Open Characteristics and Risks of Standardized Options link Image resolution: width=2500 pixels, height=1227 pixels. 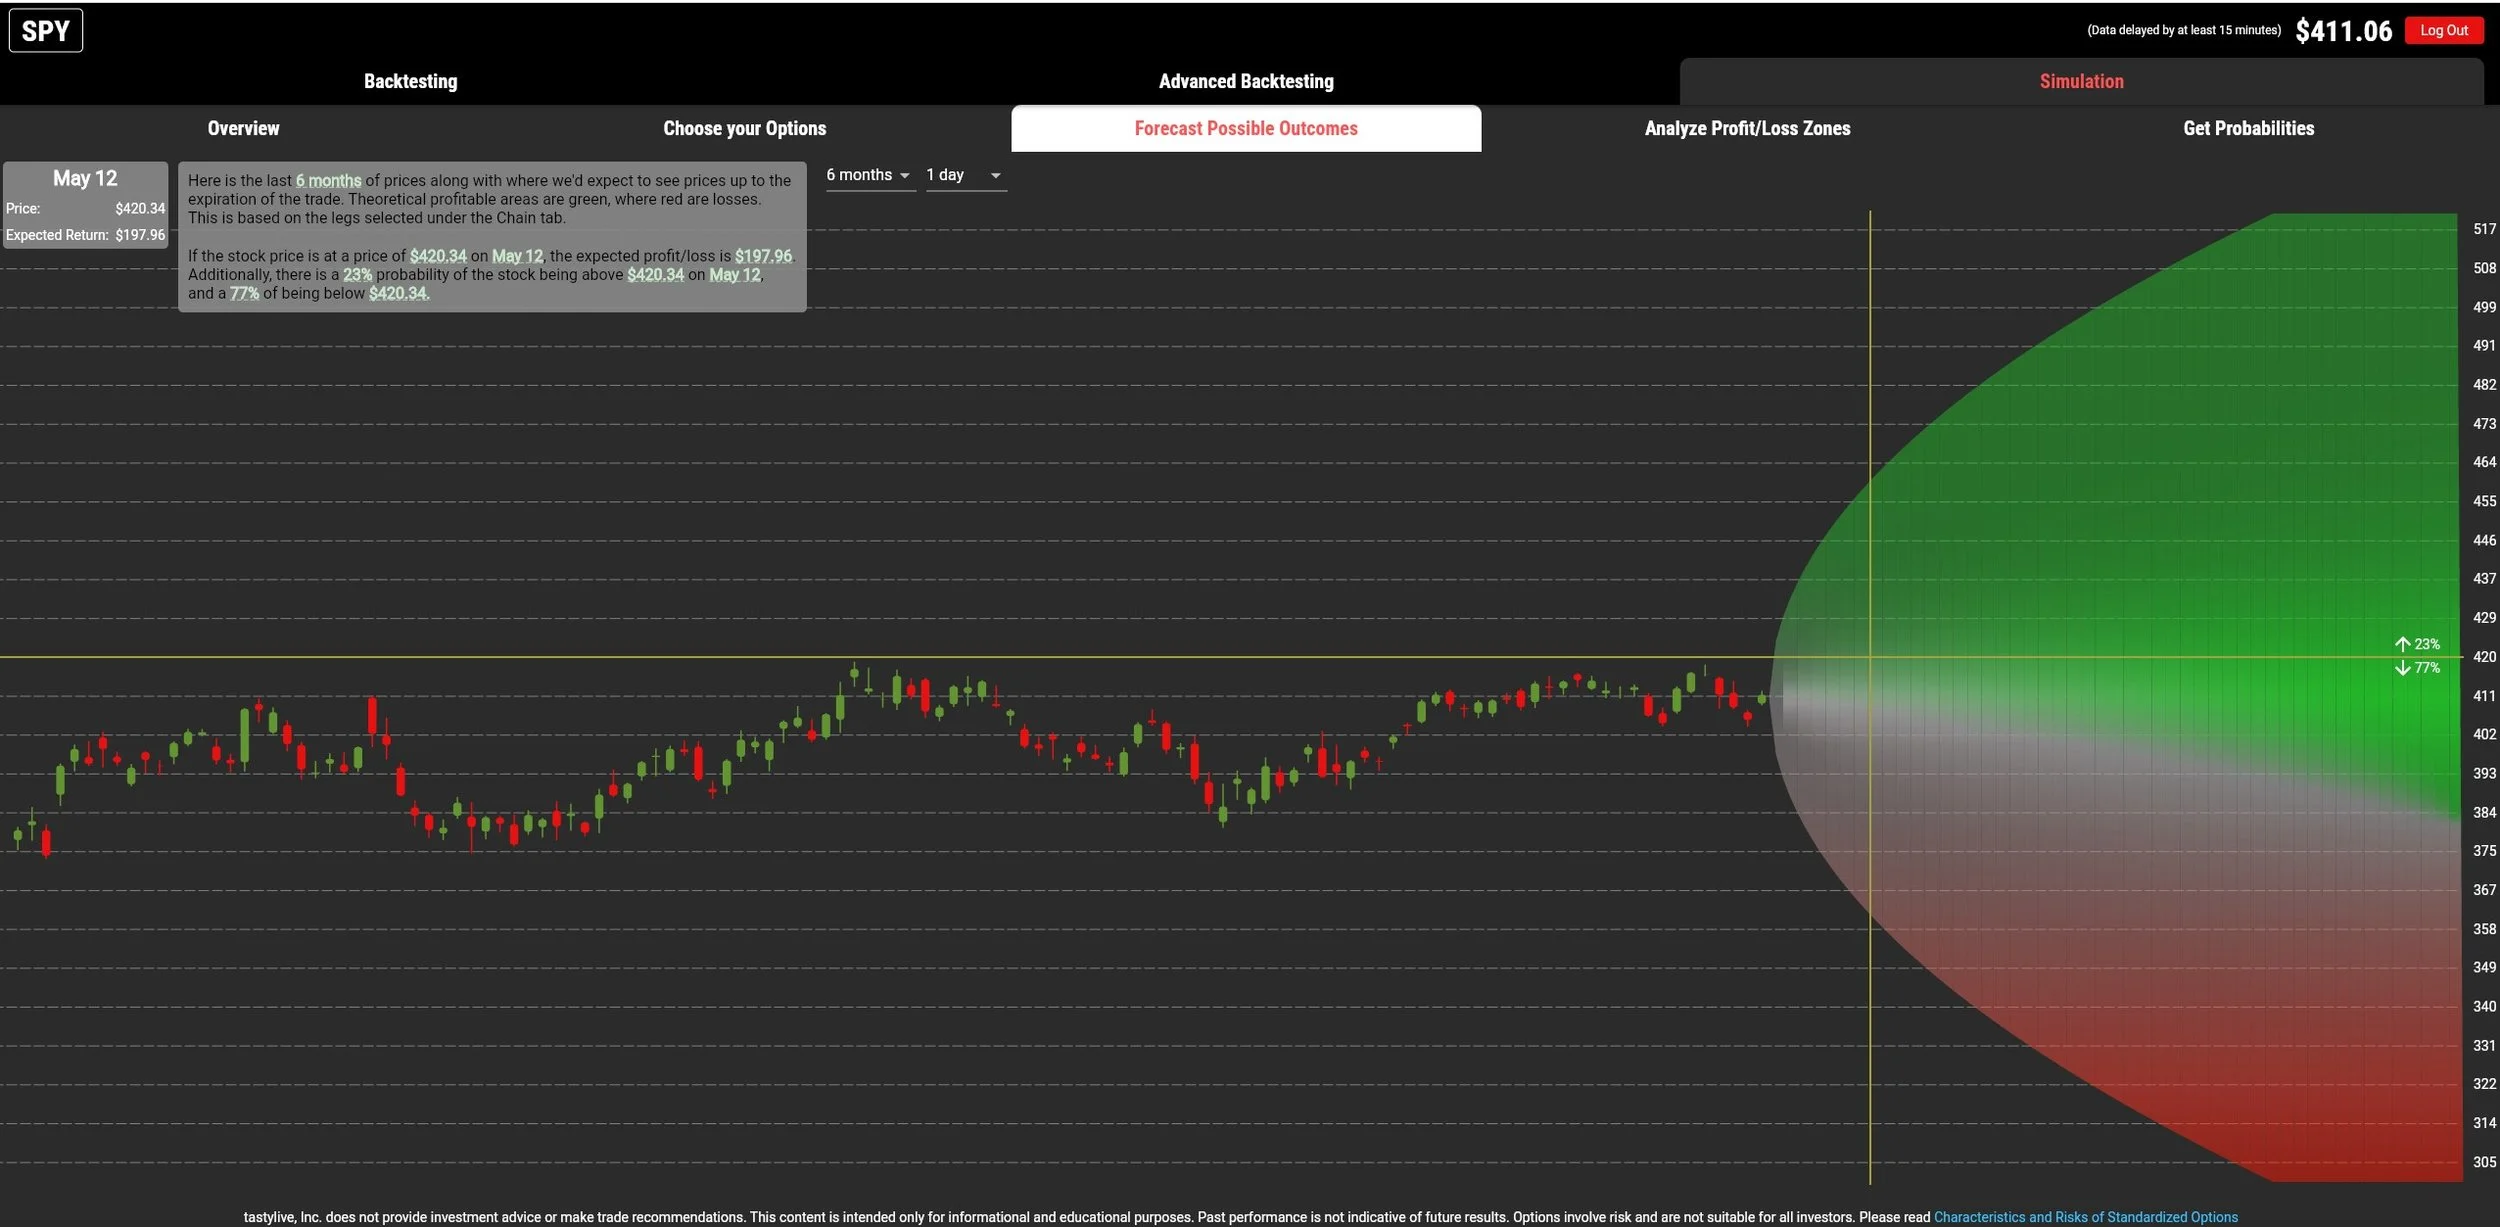pyautogui.click(x=2085, y=1217)
